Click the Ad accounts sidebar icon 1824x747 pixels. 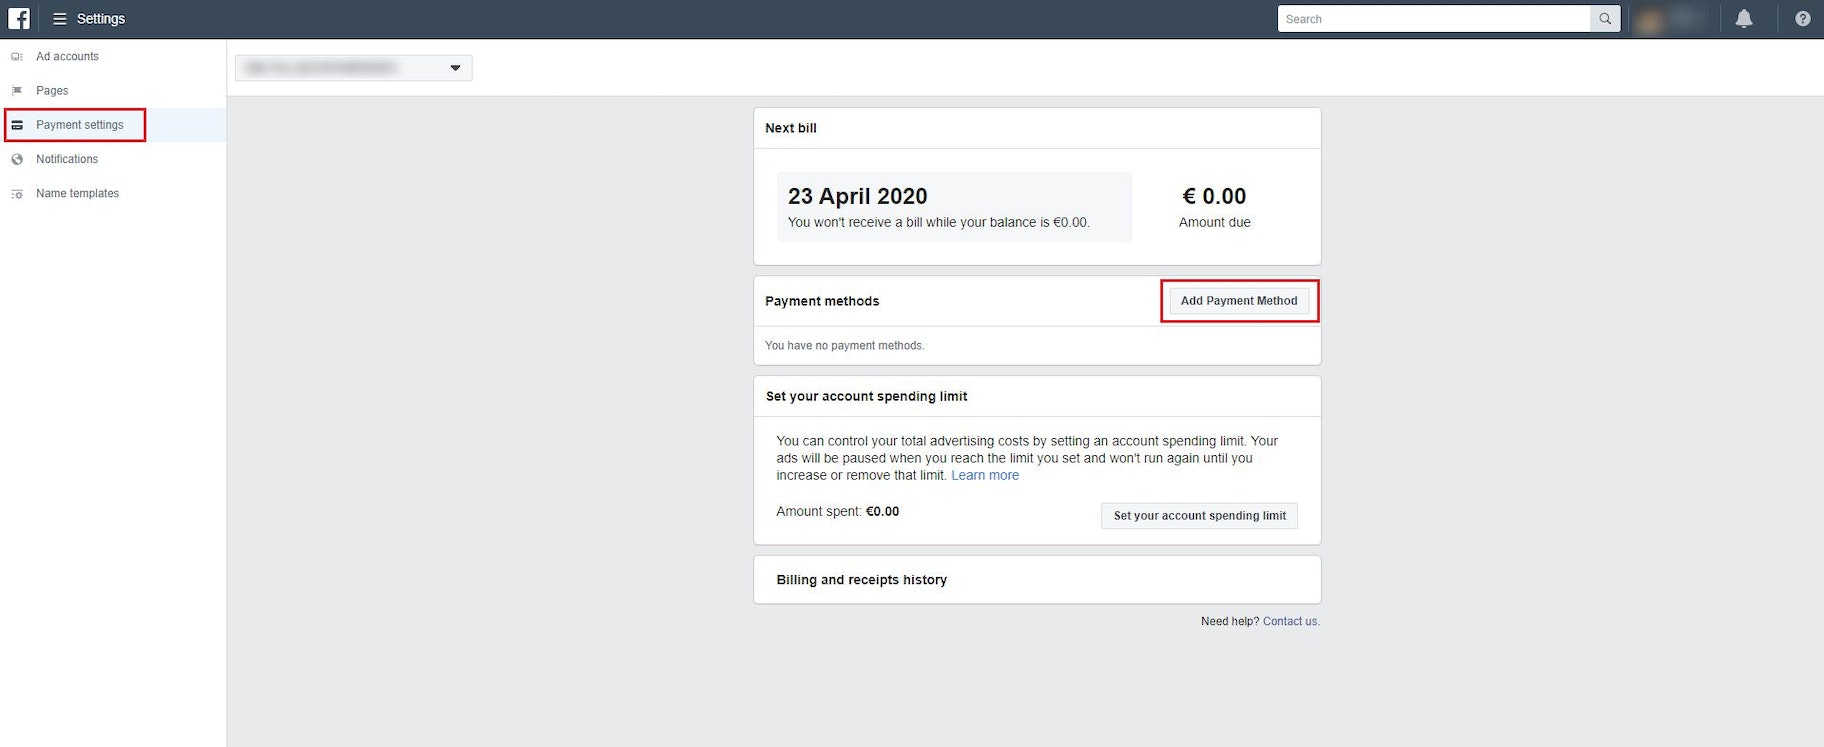point(17,57)
